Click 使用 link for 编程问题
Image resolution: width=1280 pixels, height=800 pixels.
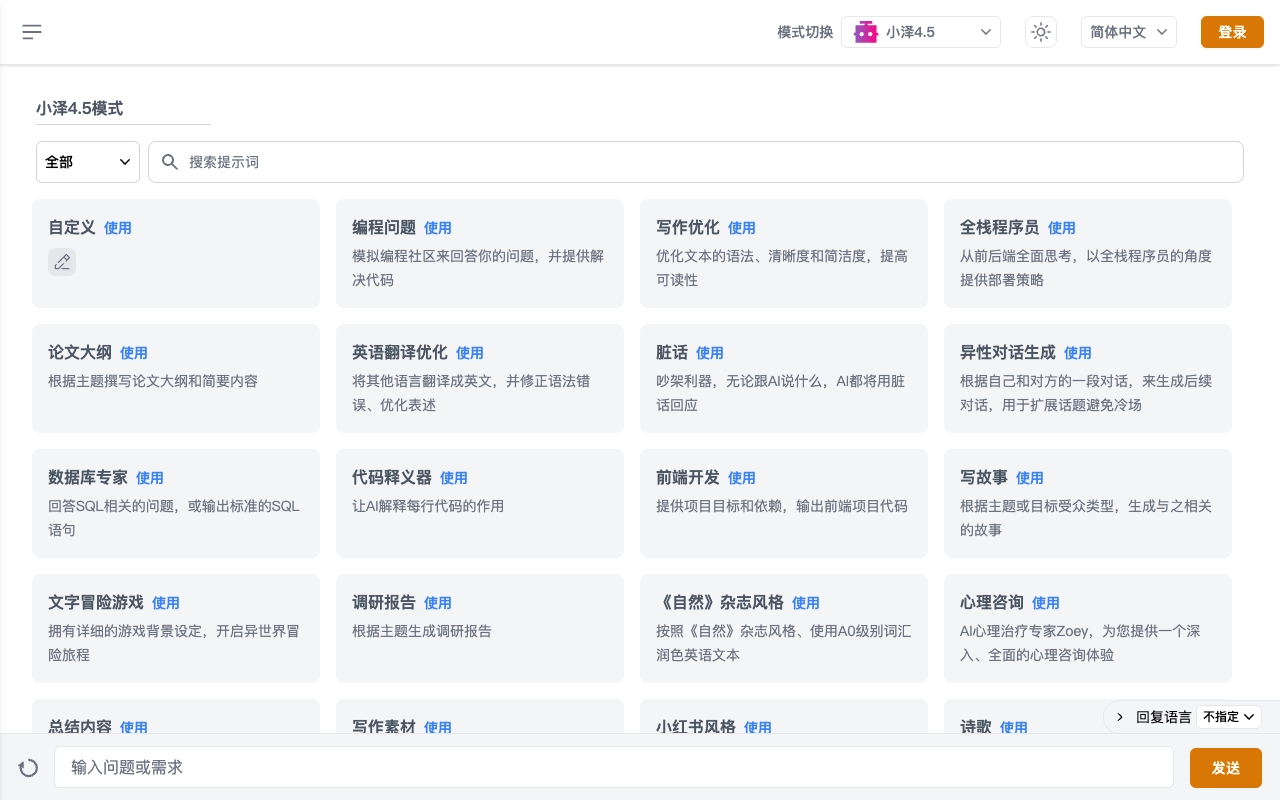pyautogui.click(x=438, y=228)
